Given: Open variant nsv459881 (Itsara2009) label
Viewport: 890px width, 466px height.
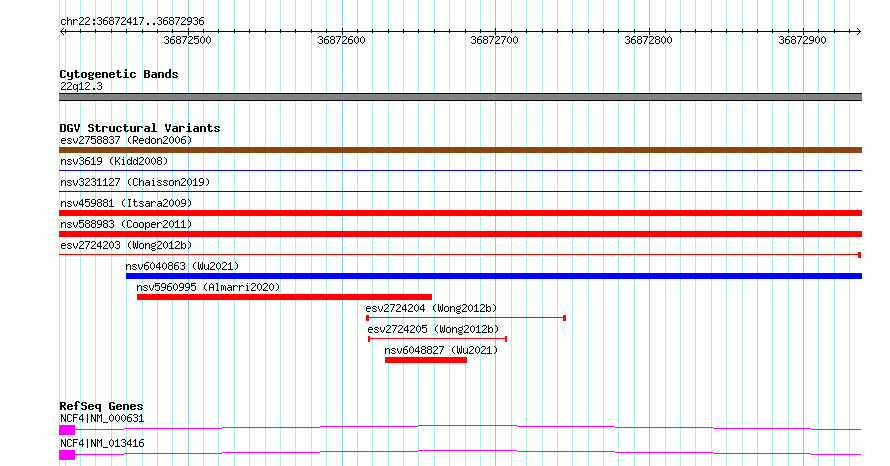Looking at the screenshot, I should [x=126, y=203].
